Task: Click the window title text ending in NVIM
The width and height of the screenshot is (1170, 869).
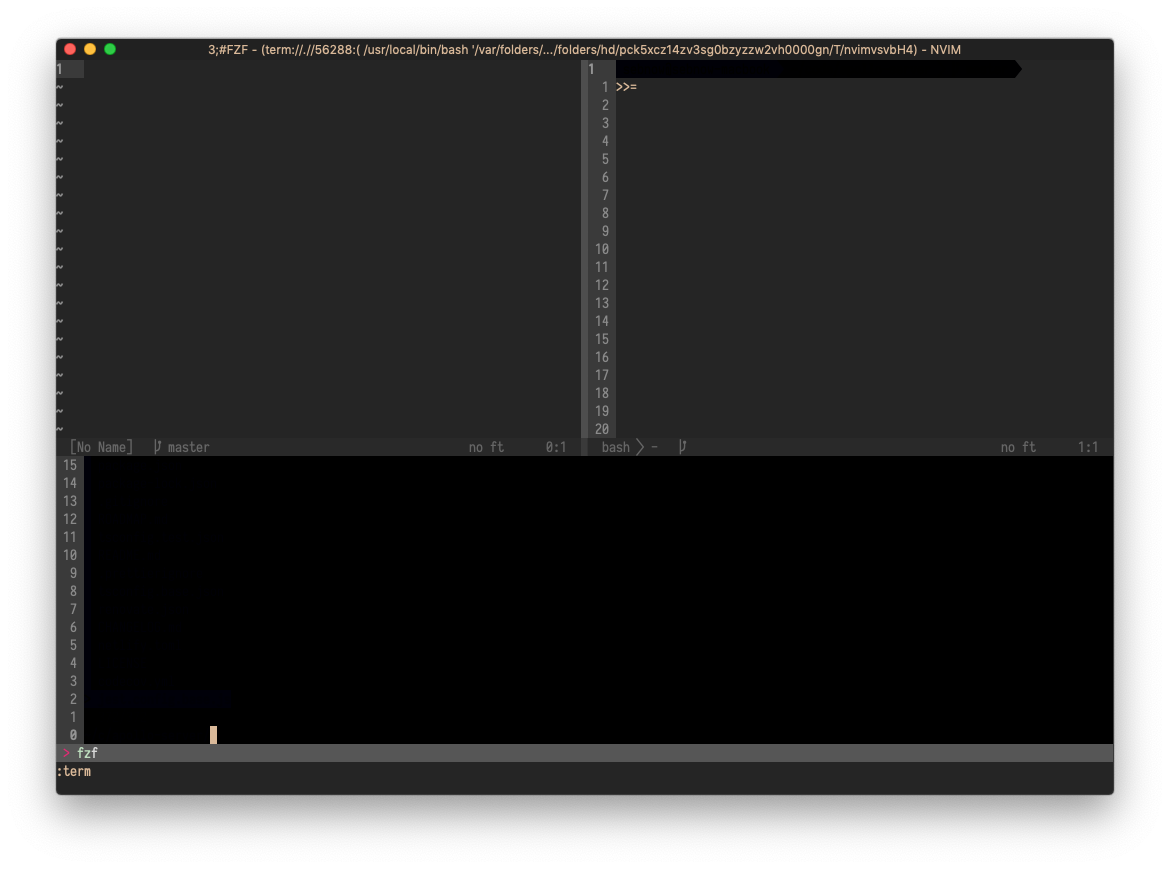Action: 584,49
